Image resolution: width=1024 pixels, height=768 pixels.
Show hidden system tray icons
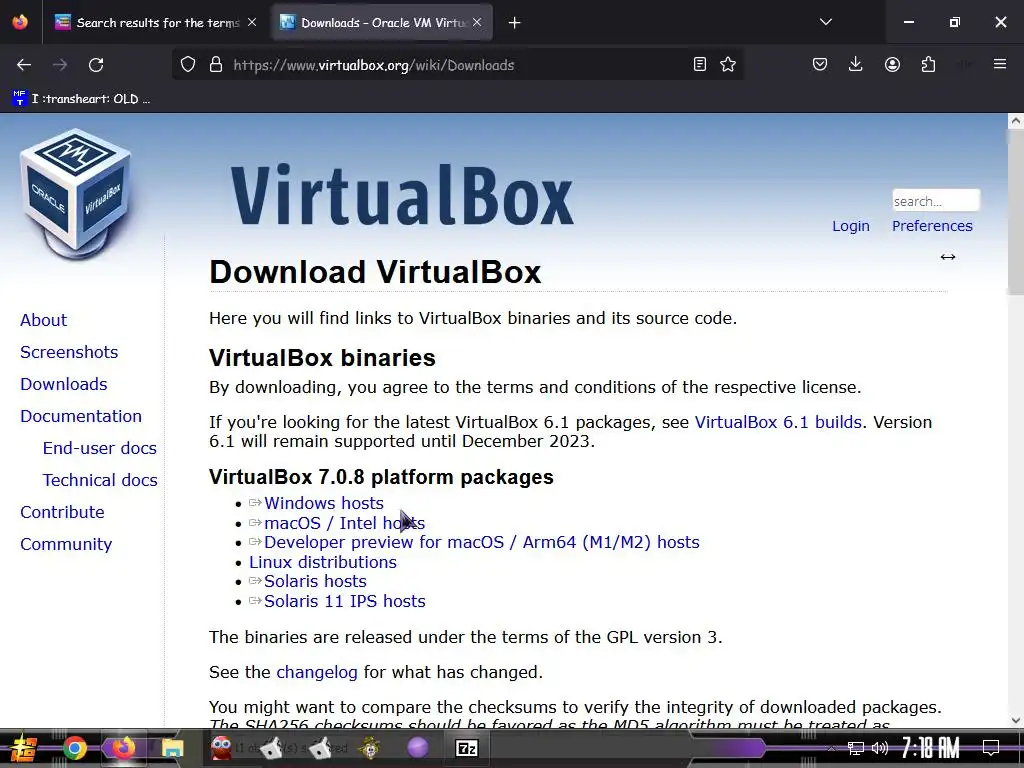coord(831,748)
